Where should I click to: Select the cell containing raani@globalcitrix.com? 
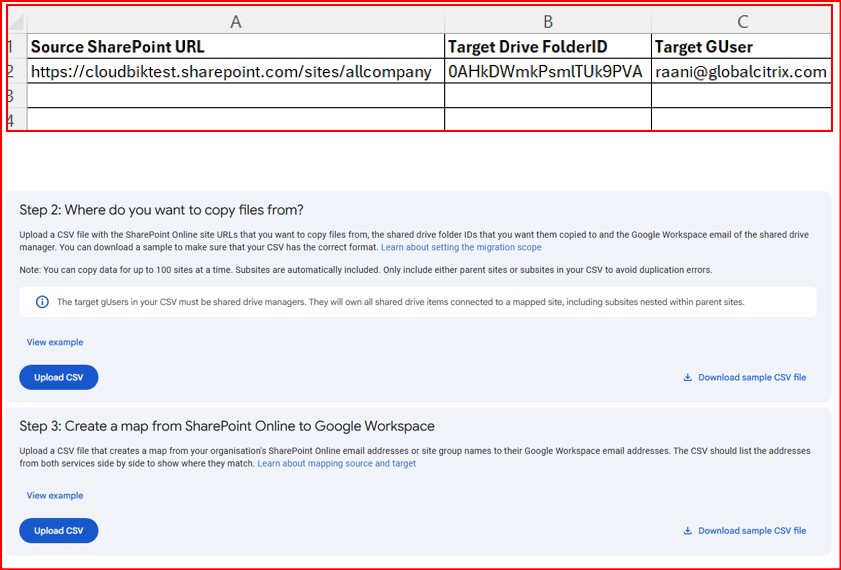[741, 71]
